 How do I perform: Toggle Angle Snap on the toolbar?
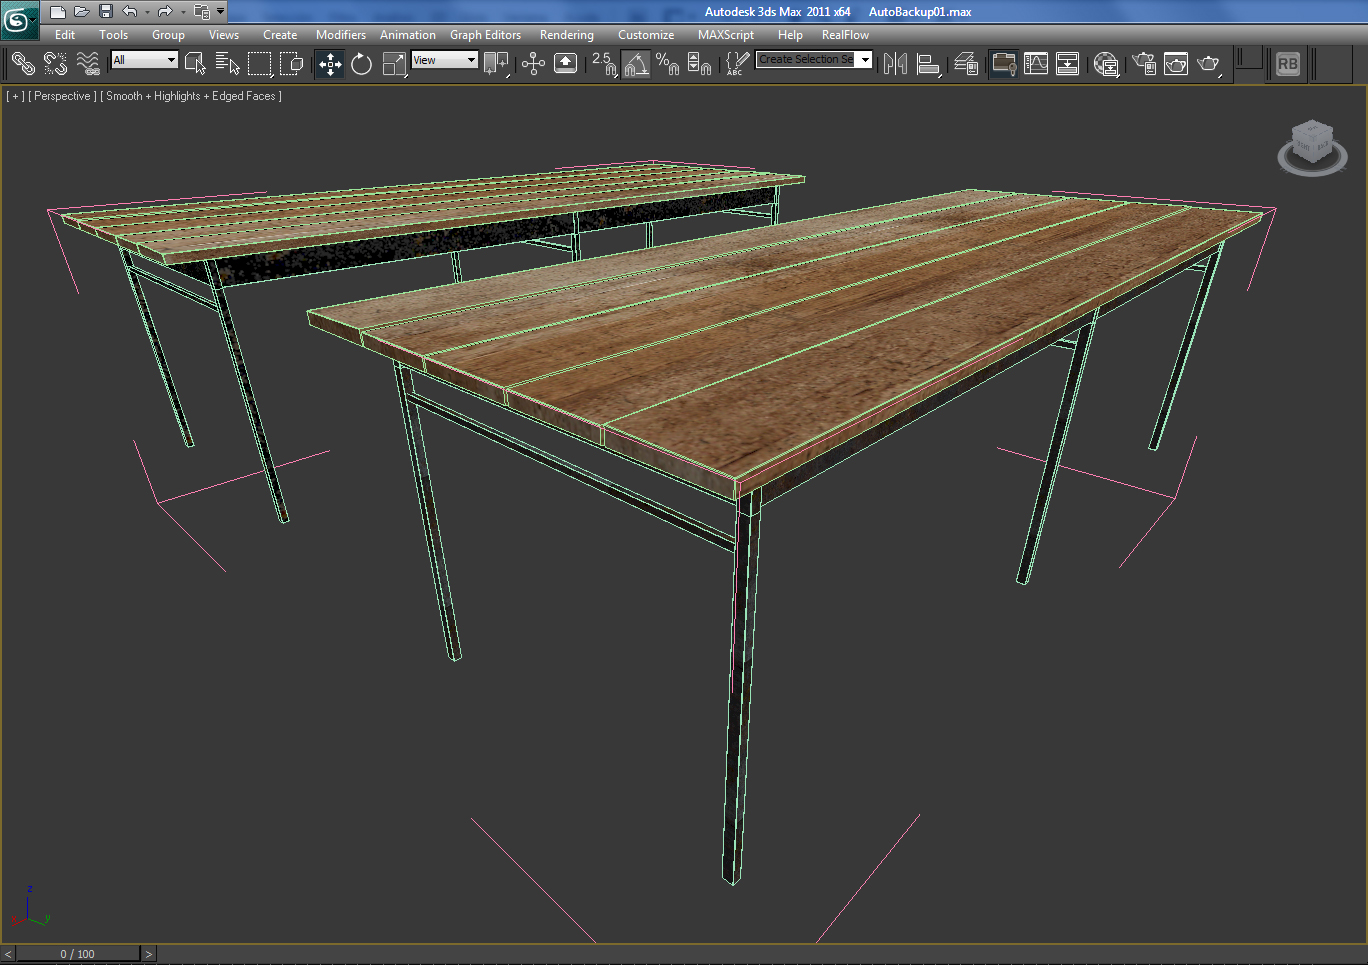point(636,64)
